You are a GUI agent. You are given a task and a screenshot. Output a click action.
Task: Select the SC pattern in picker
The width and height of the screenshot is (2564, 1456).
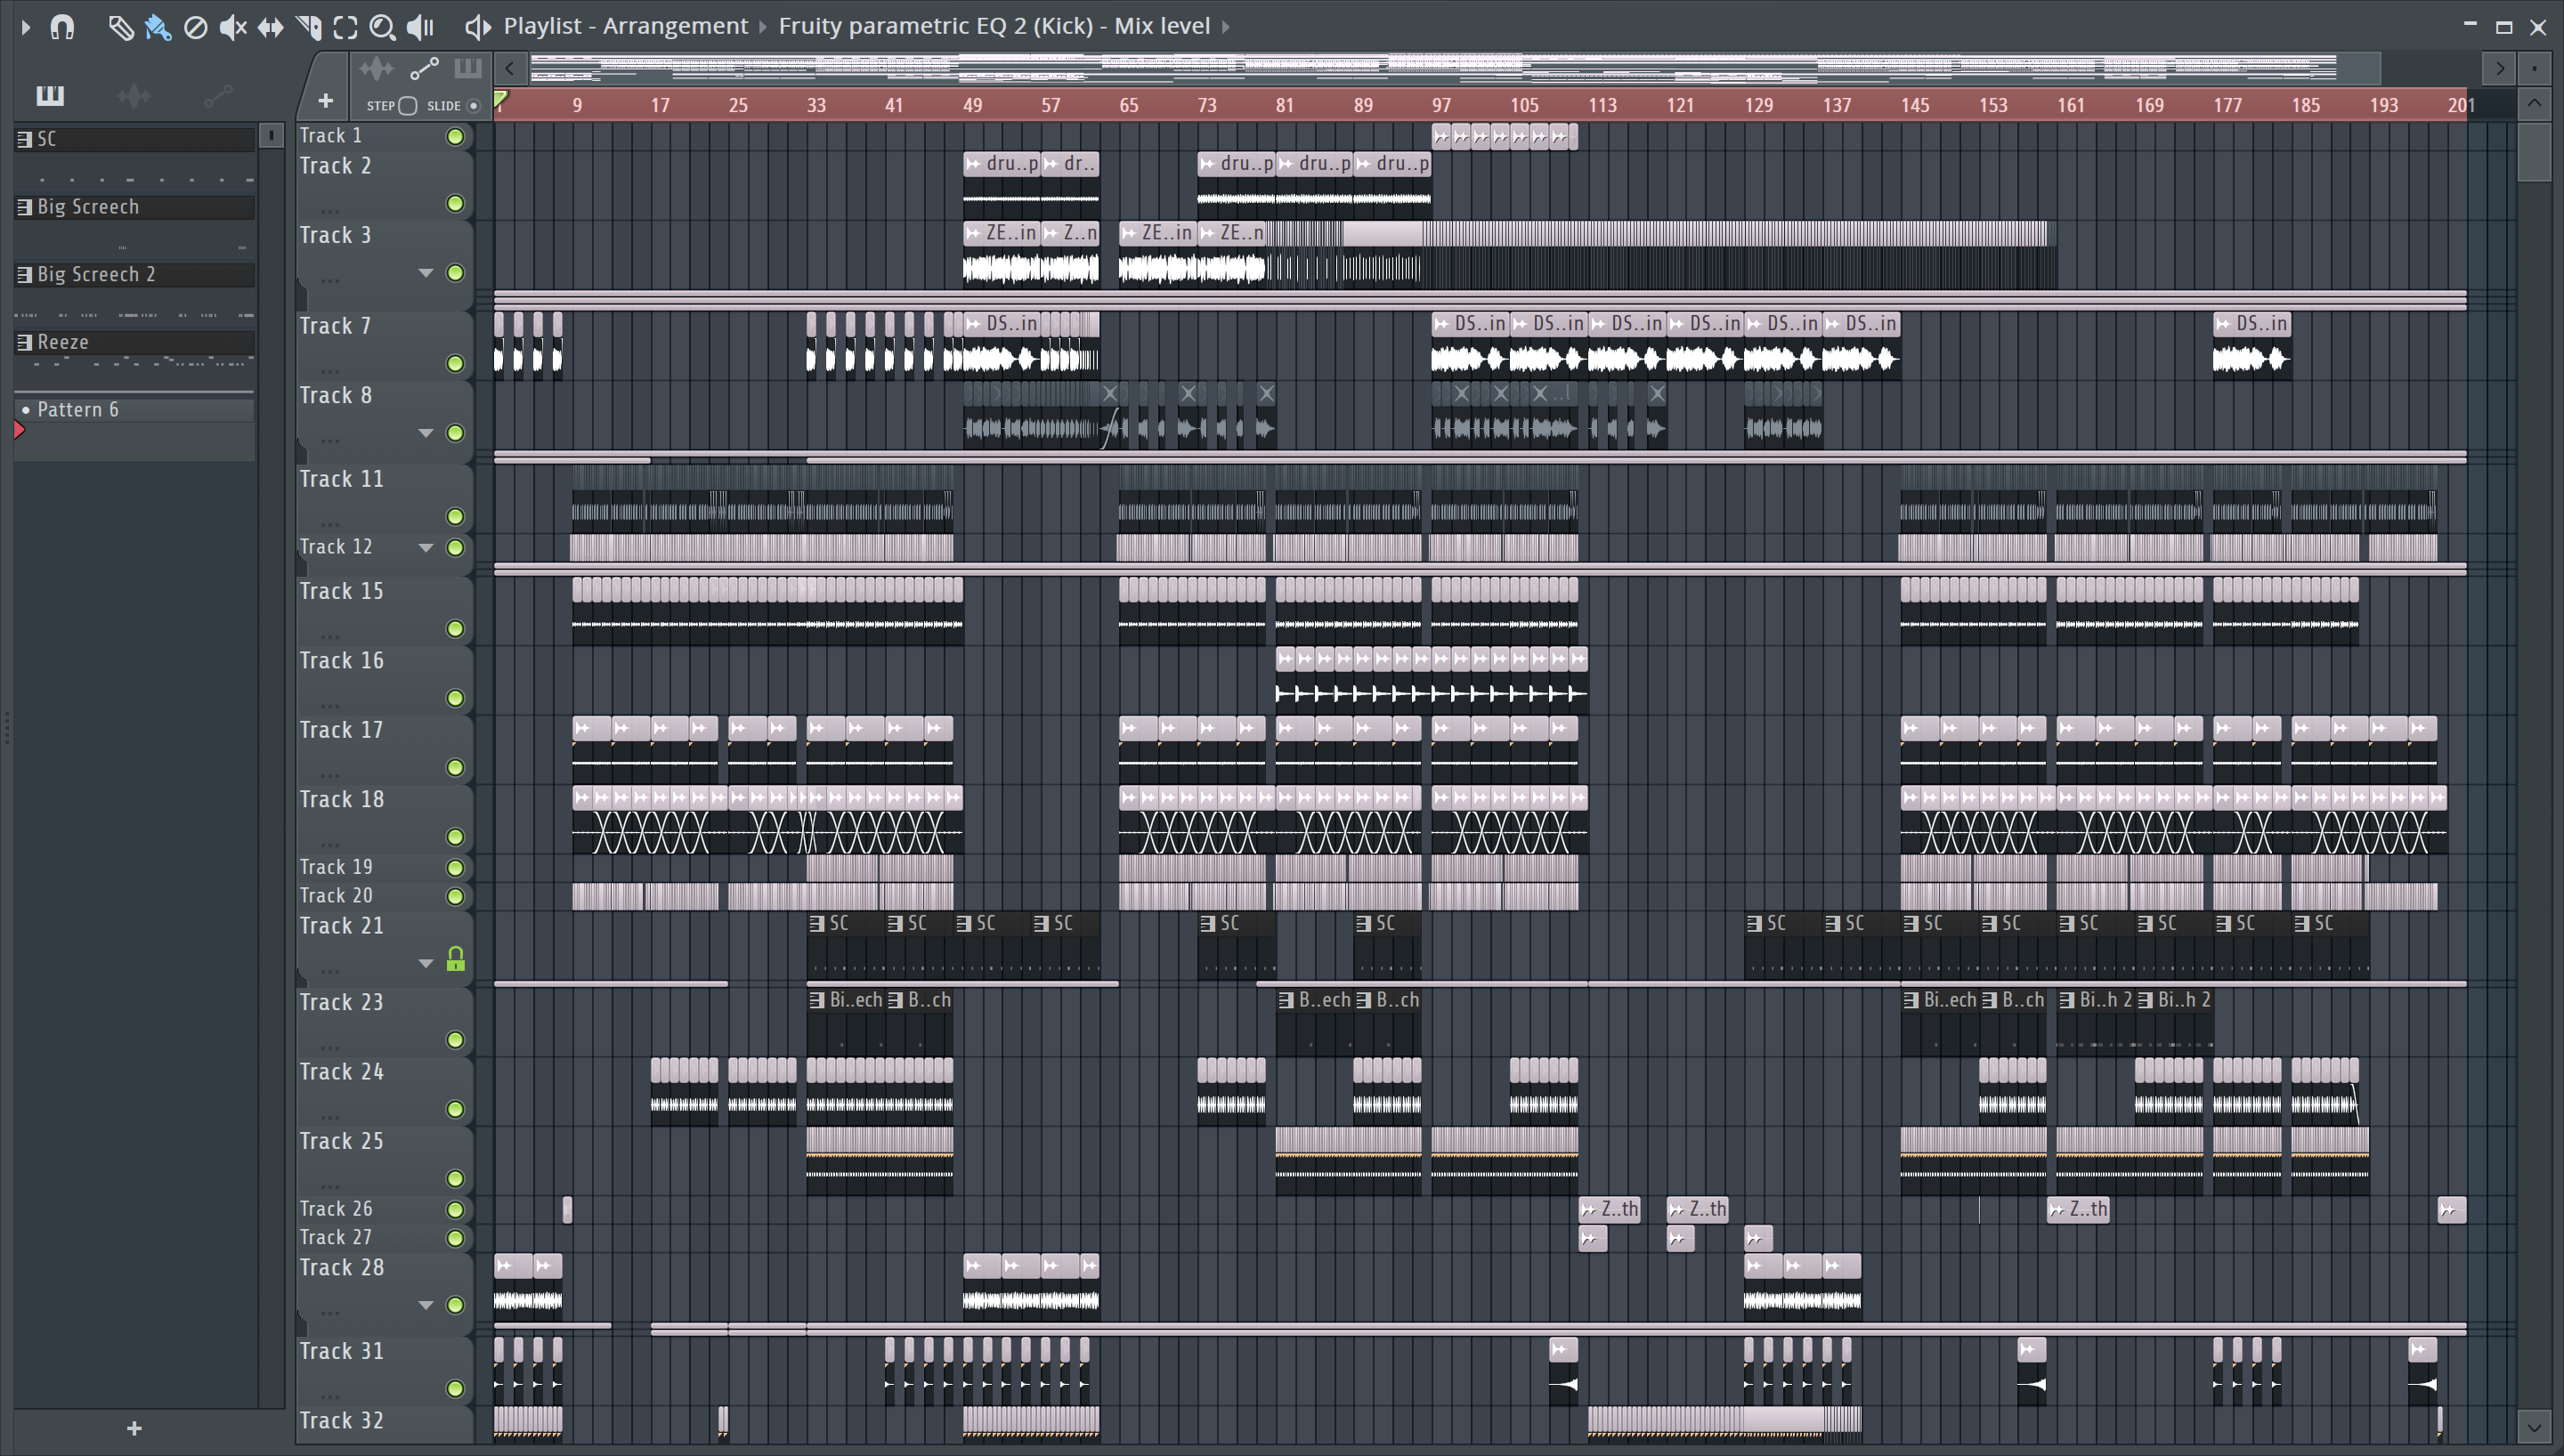(x=135, y=139)
